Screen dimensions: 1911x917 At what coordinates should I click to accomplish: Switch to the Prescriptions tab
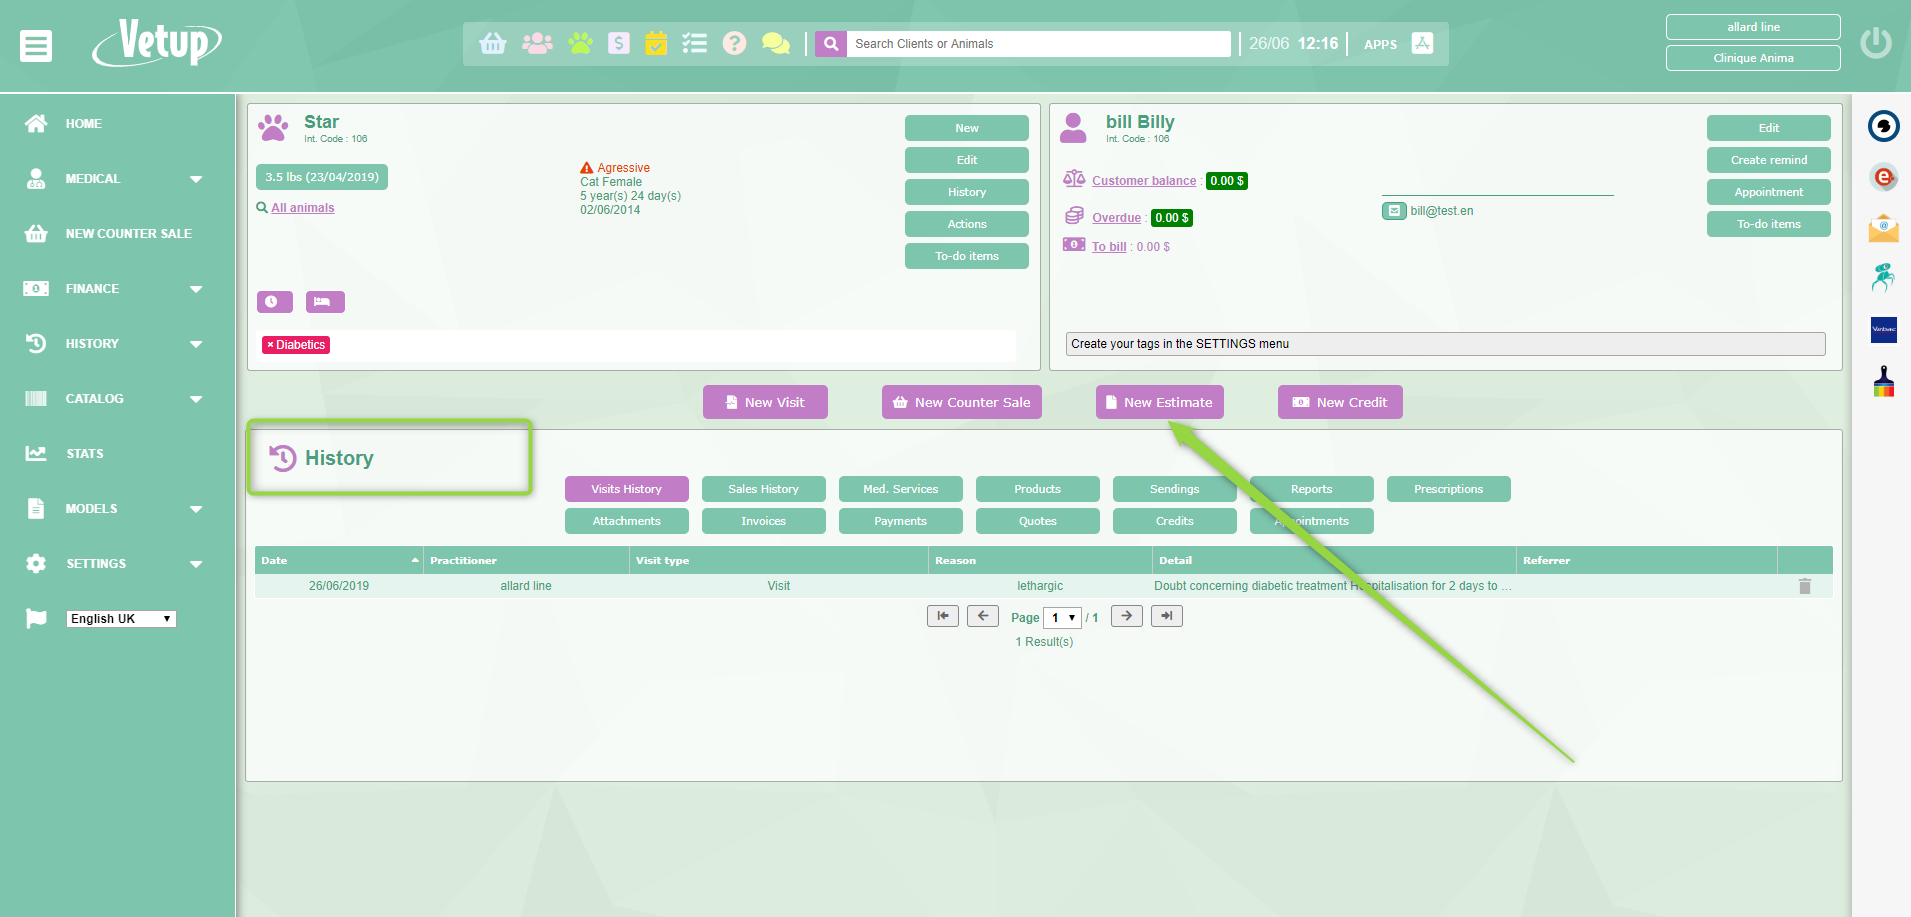[1449, 489]
